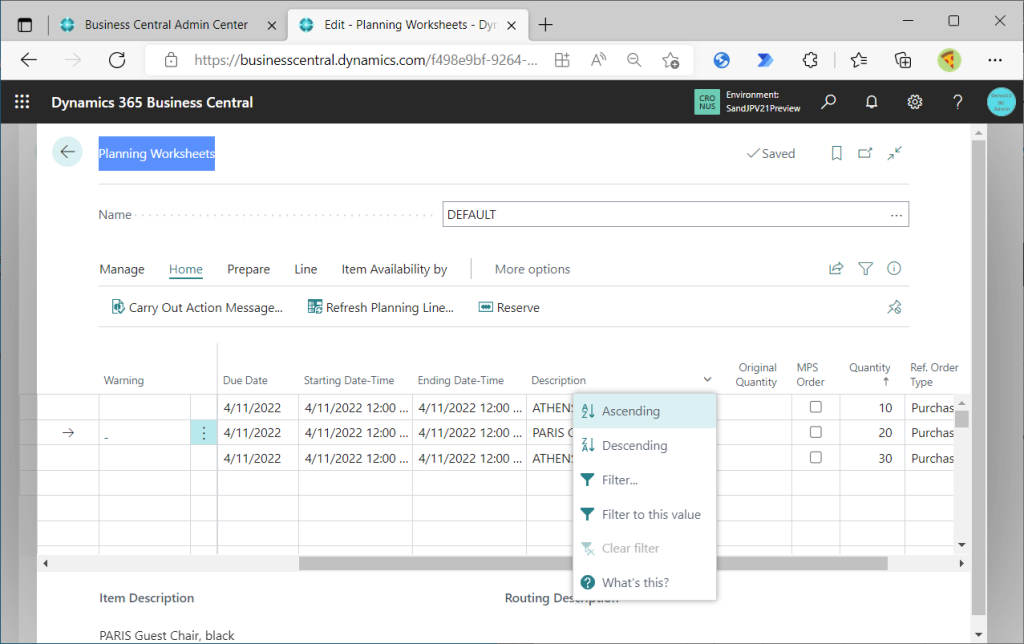The height and width of the screenshot is (644, 1024).
Task: Open the Item Availability by menu
Action: pyautogui.click(x=394, y=269)
